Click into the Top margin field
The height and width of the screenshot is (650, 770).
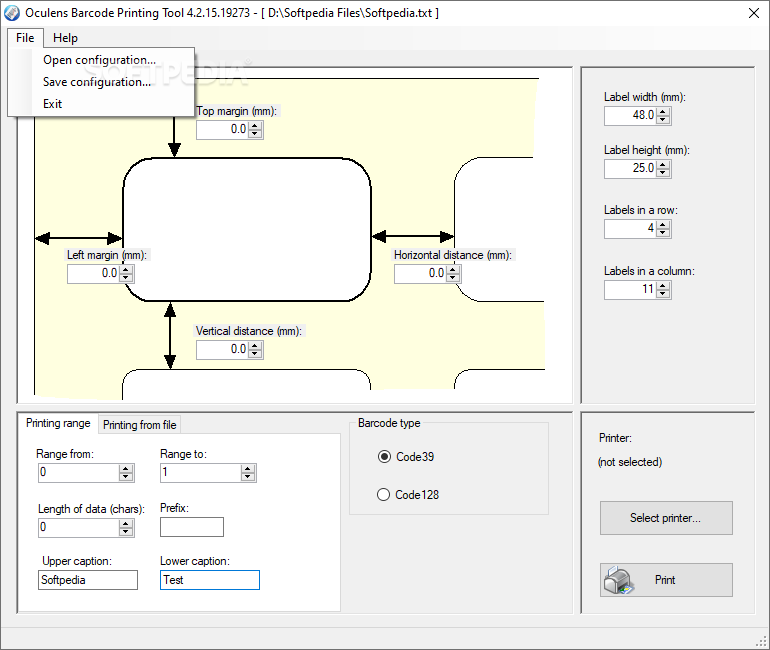223,130
